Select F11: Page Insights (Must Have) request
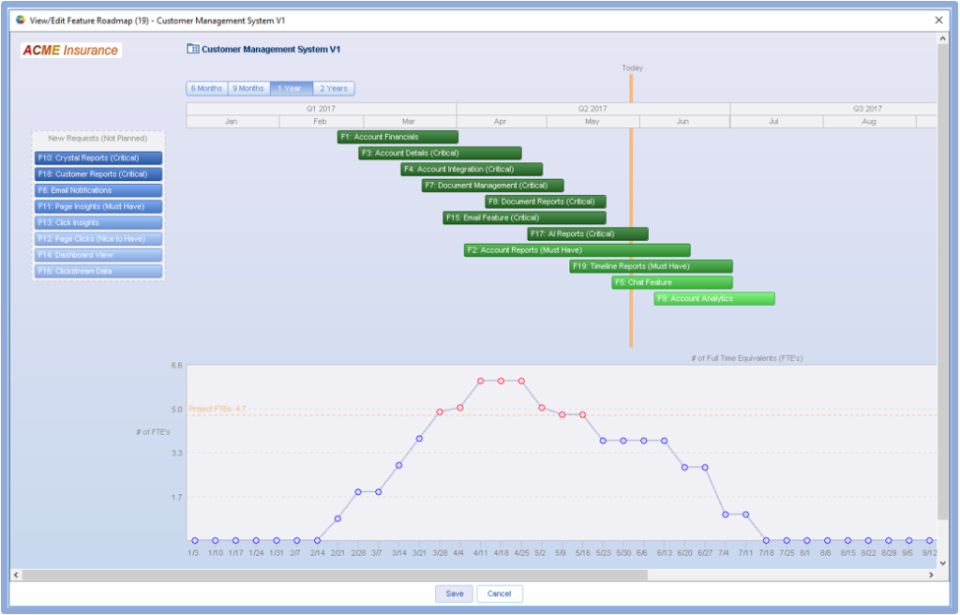 [x=99, y=206]
